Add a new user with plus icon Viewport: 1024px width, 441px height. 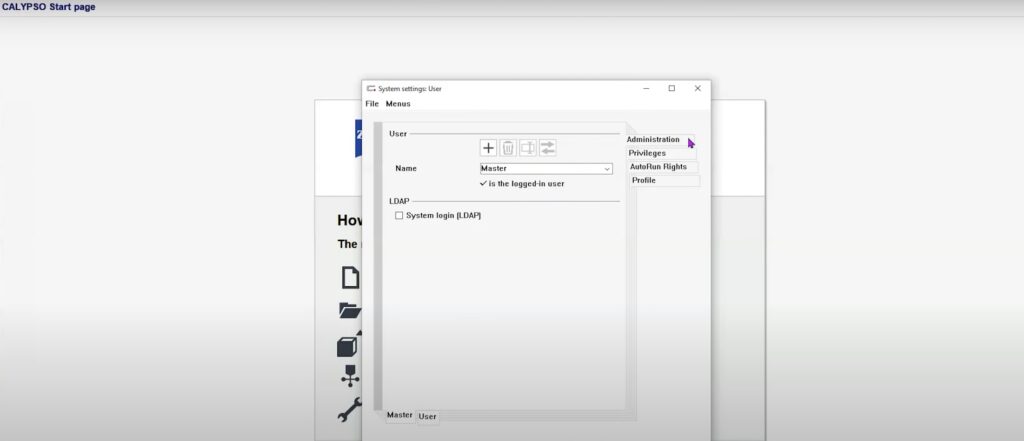[x=488, y=148]
